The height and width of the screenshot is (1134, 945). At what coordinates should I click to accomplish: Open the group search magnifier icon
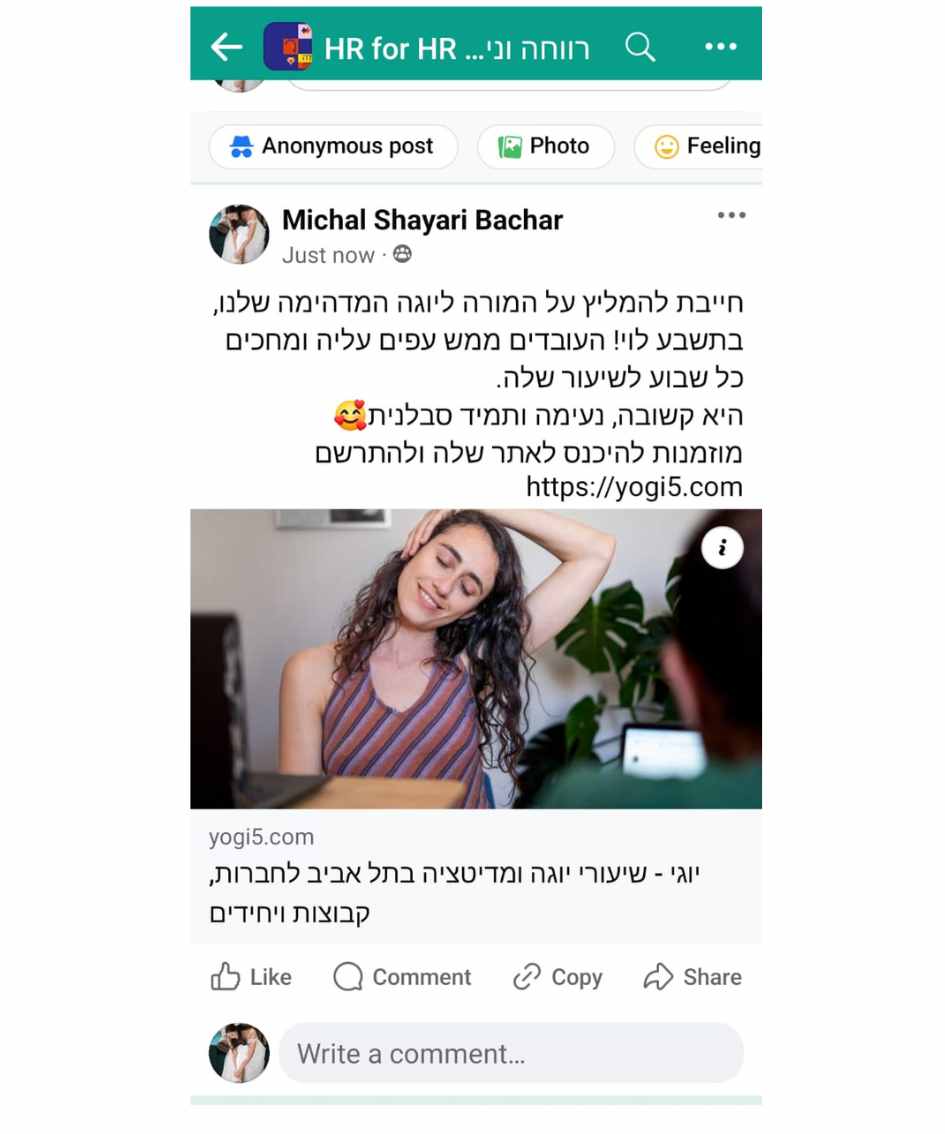(640, 48)
